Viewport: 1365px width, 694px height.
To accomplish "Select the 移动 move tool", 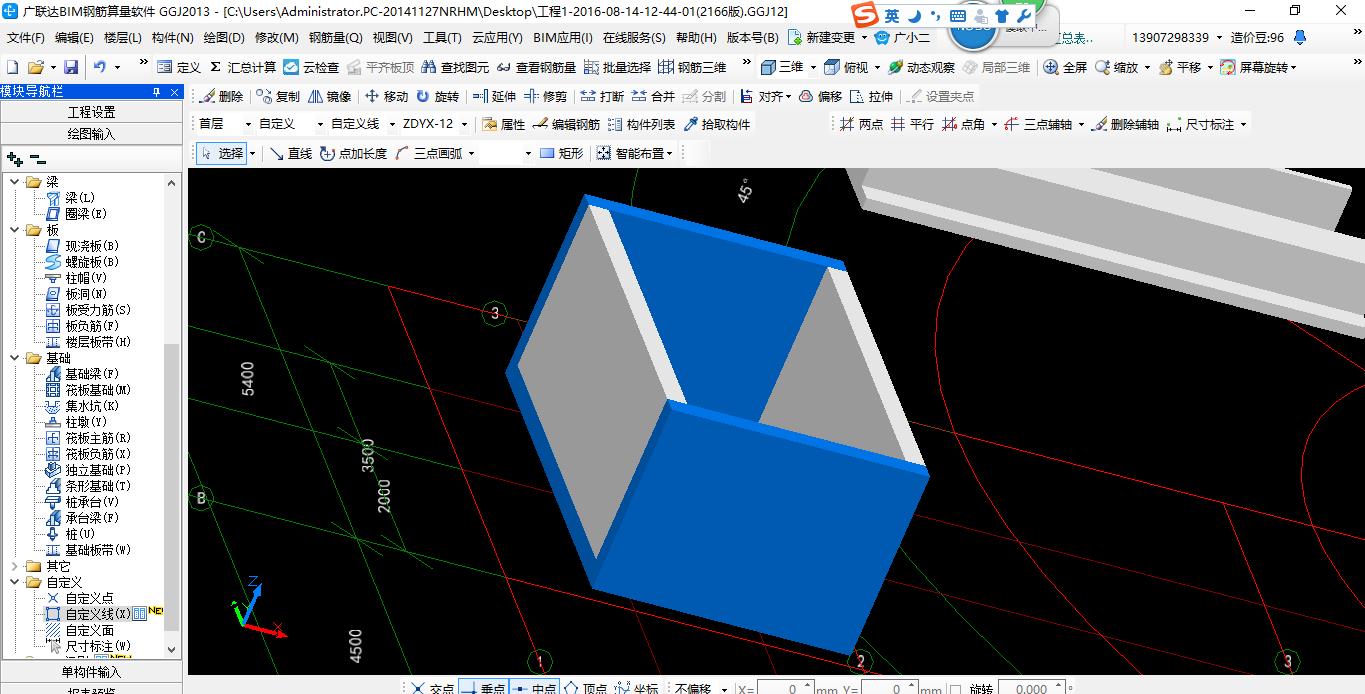I will [x=386, y=96].
